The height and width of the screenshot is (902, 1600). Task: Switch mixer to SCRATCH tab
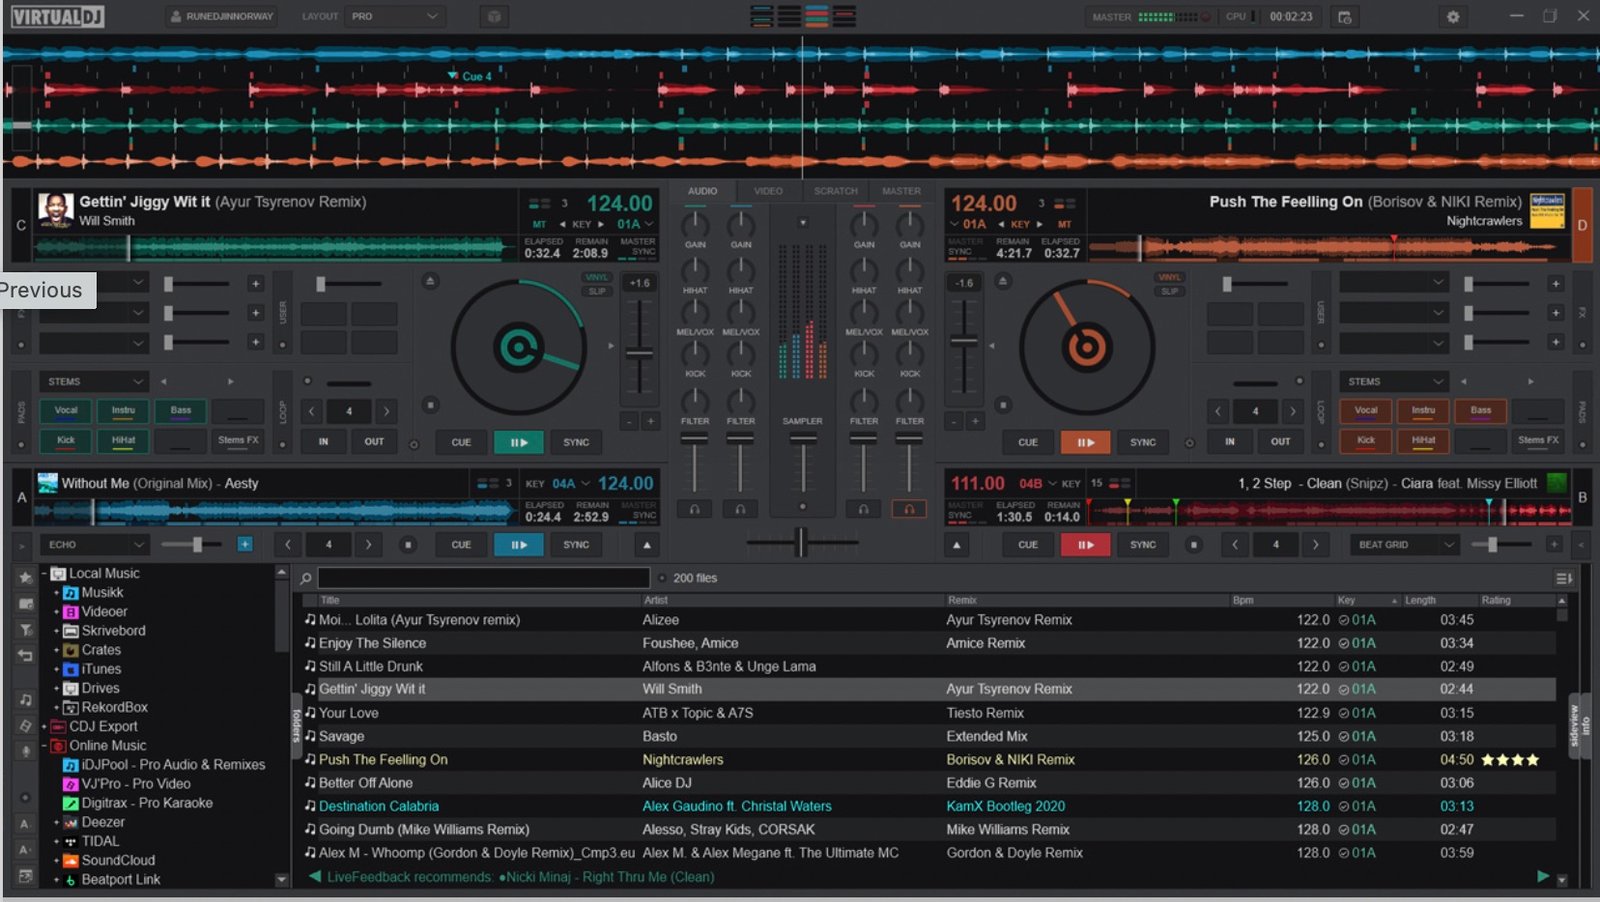coord(836,191)
